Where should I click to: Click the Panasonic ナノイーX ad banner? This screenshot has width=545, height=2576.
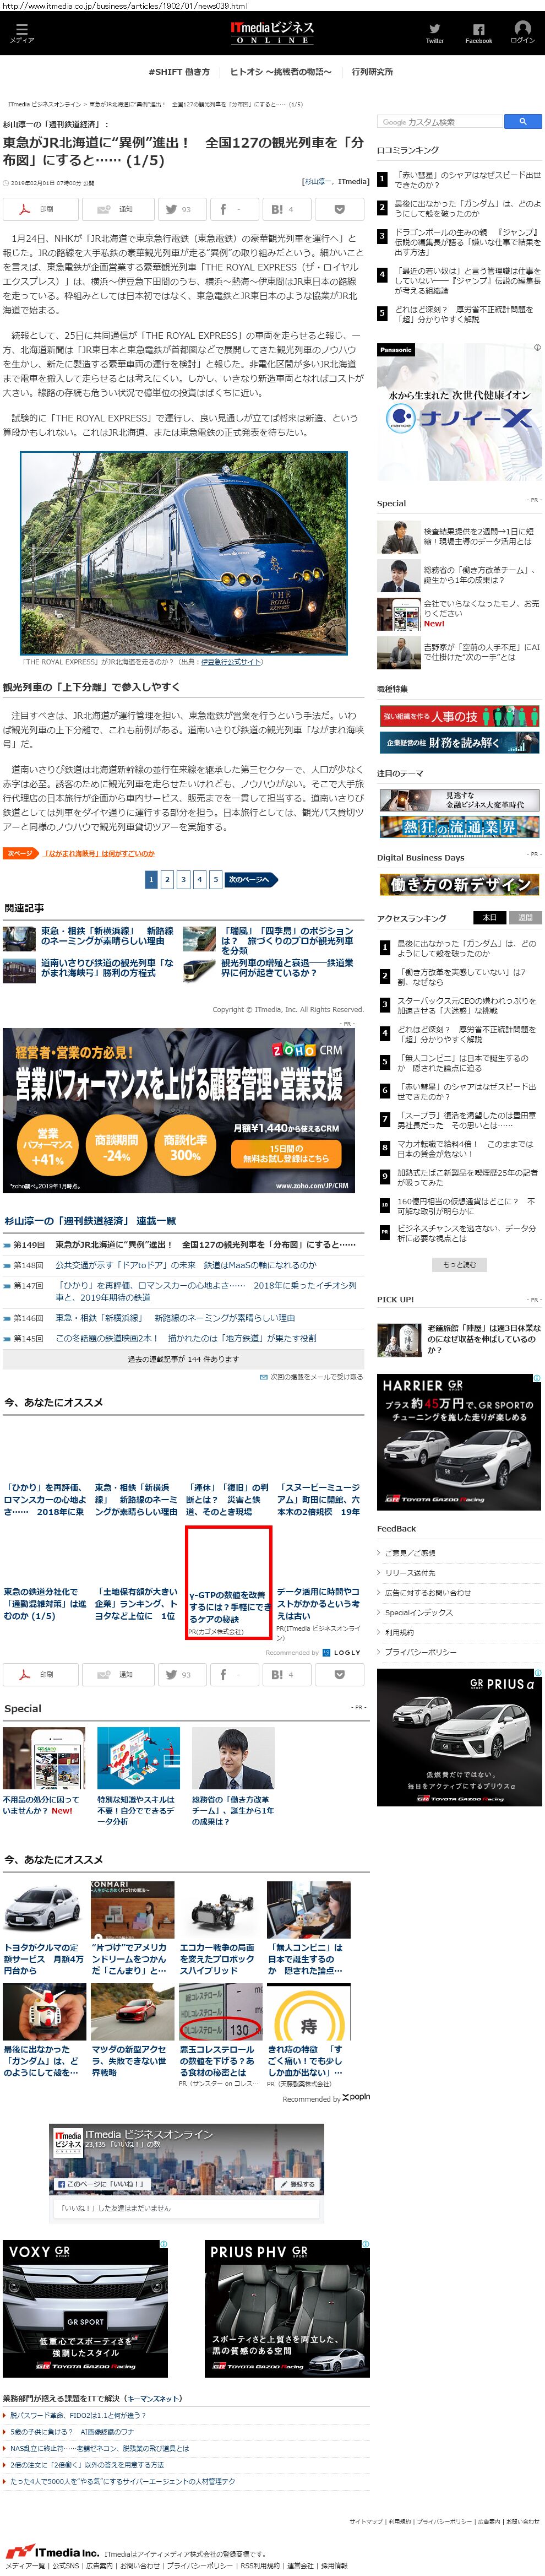pos(460,411)
